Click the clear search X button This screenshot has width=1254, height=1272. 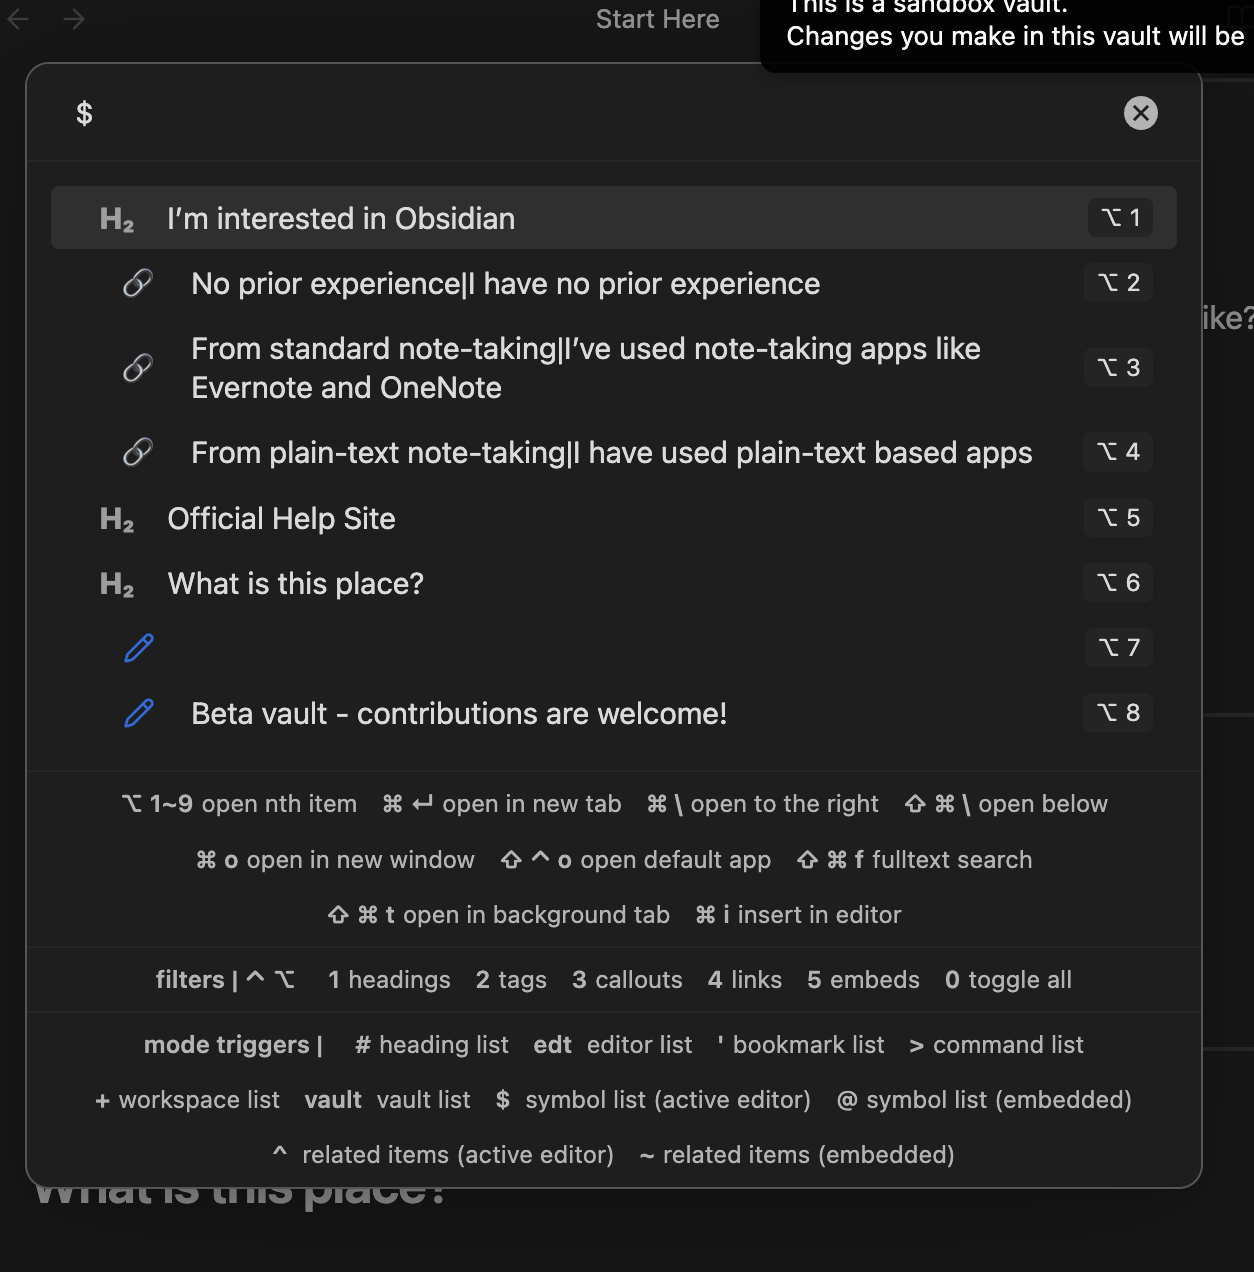tap(1140, 113)
